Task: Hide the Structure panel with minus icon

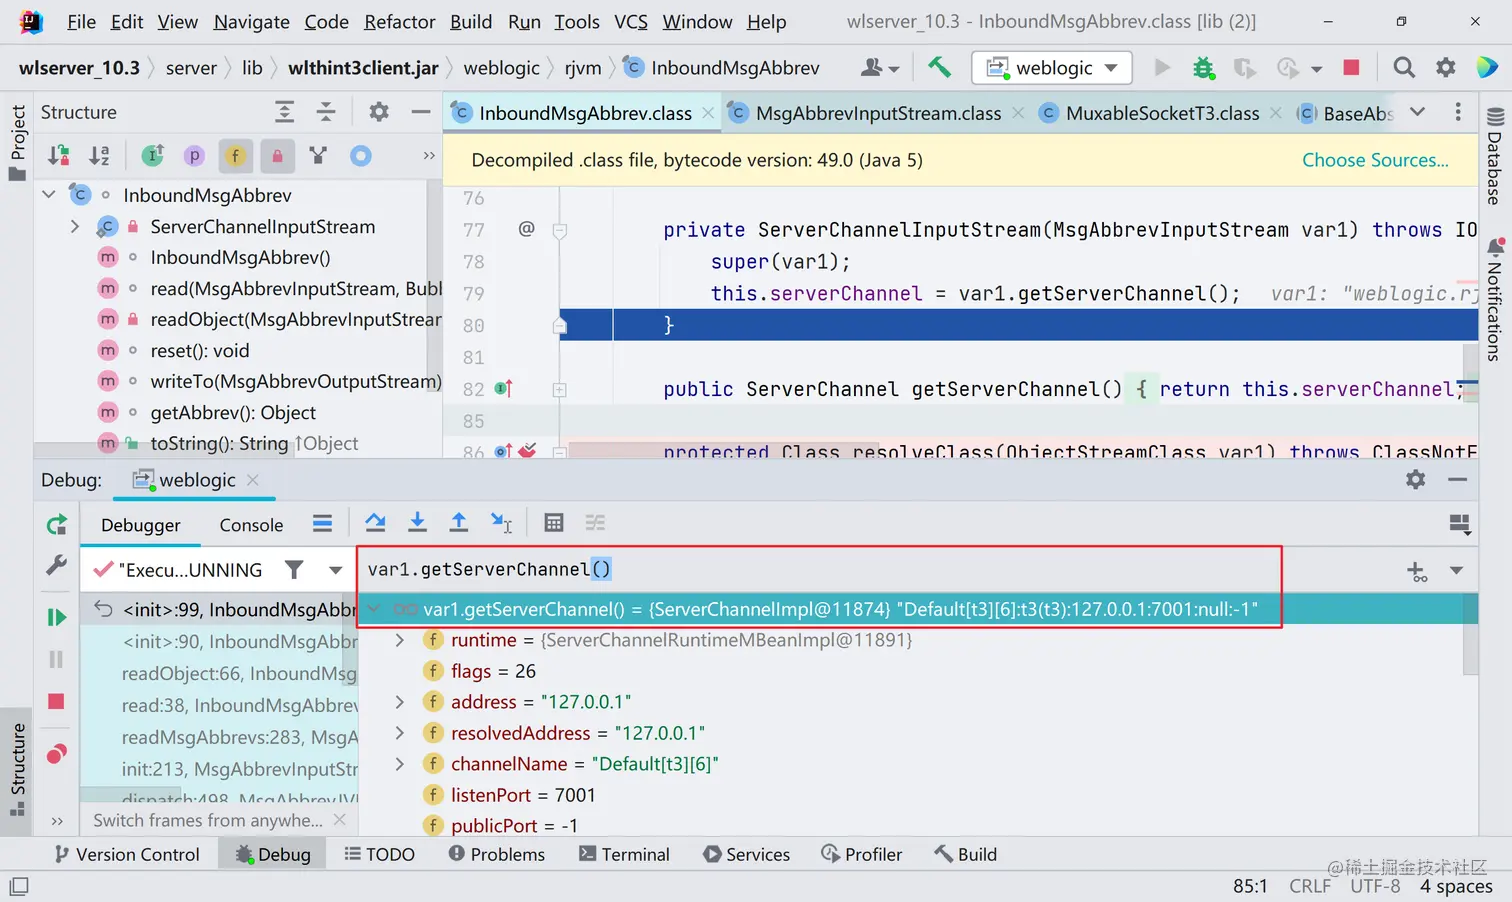Action: (x=421, y=112)
